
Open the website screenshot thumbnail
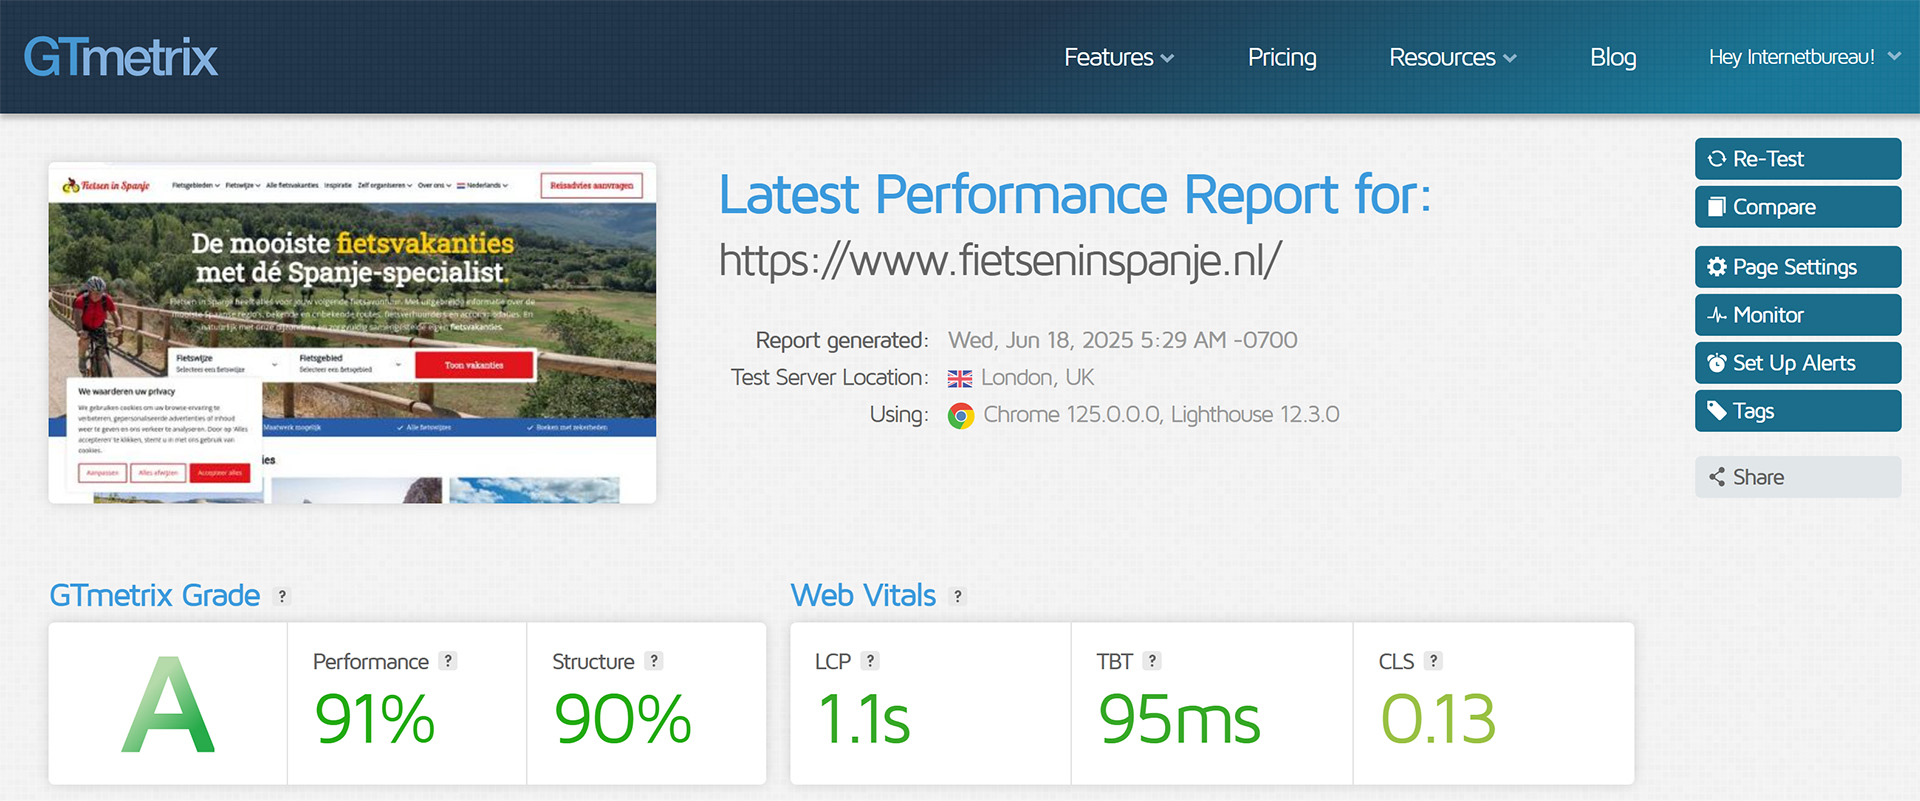pos(352,333)
